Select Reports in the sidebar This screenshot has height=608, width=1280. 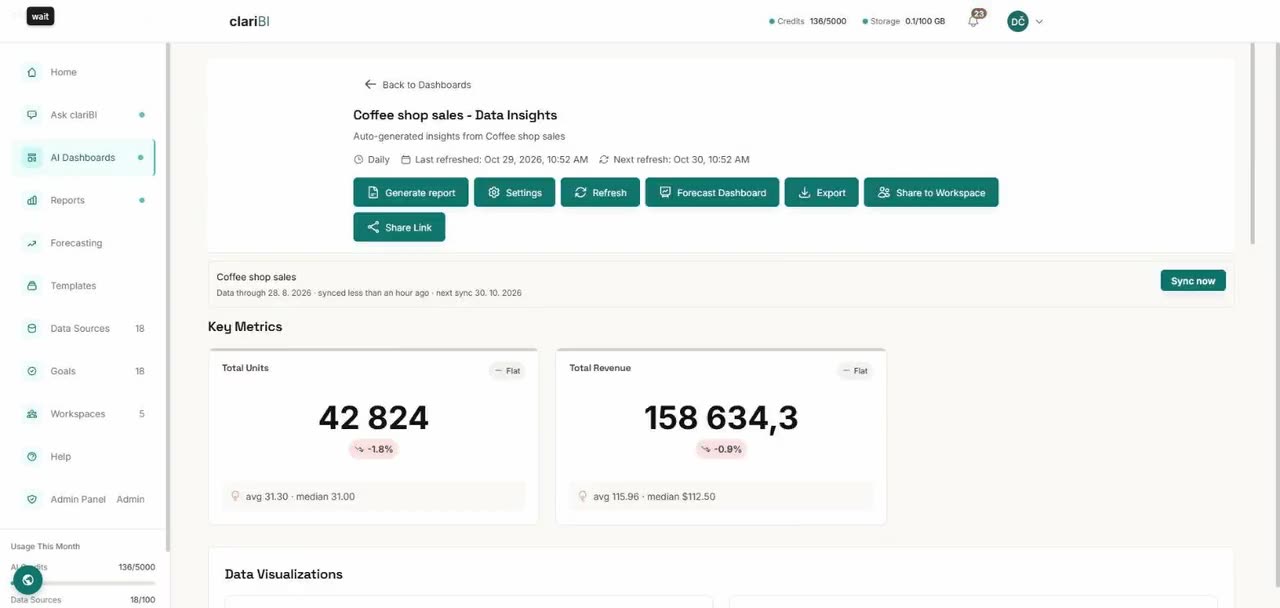84,200
